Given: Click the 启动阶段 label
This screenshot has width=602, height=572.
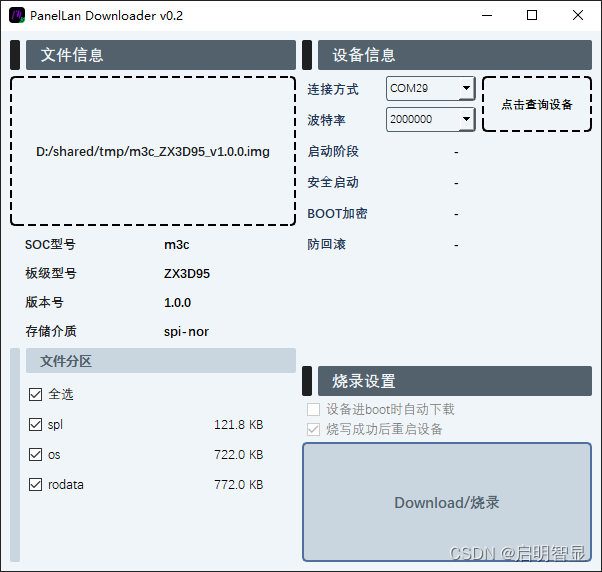Looking at the screenshot, I should pyautogui.click(x=333, y=151).
